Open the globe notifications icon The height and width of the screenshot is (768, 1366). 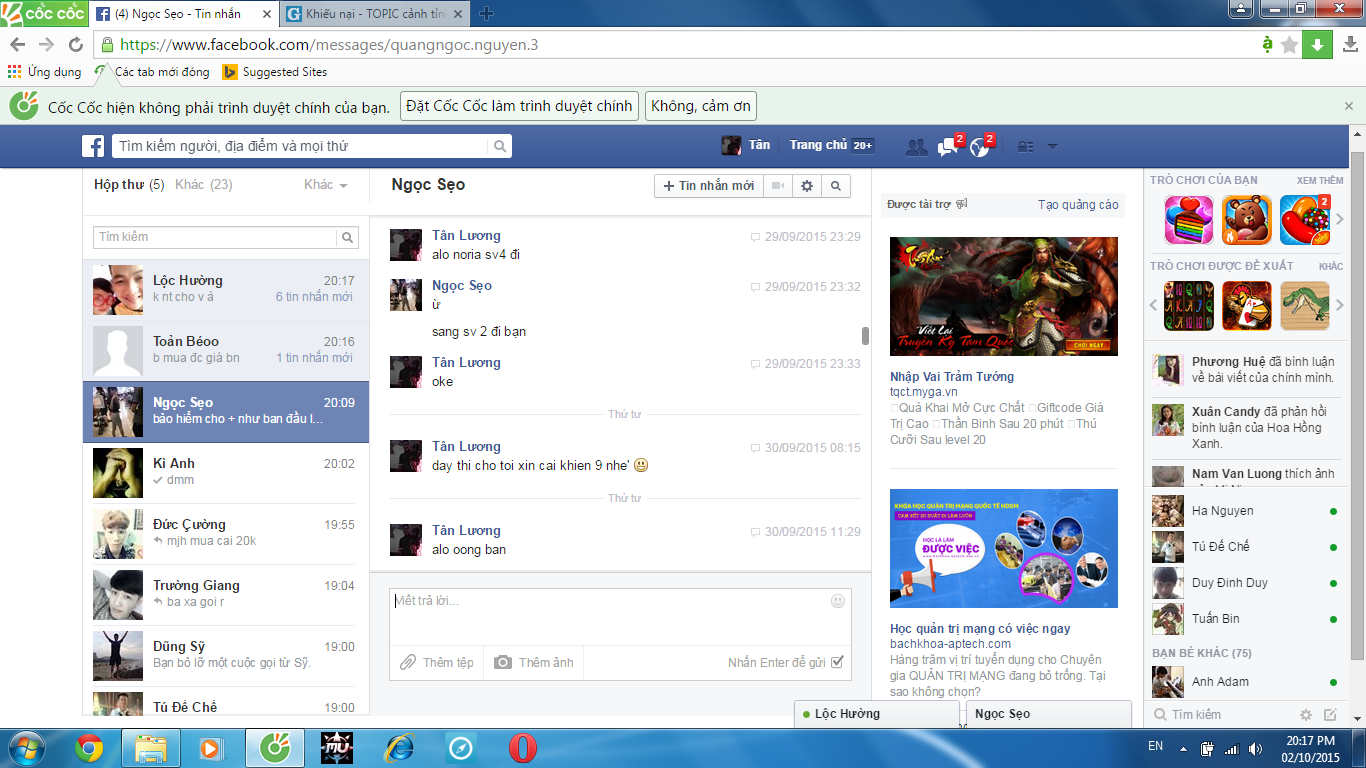(x=979, y=146)
